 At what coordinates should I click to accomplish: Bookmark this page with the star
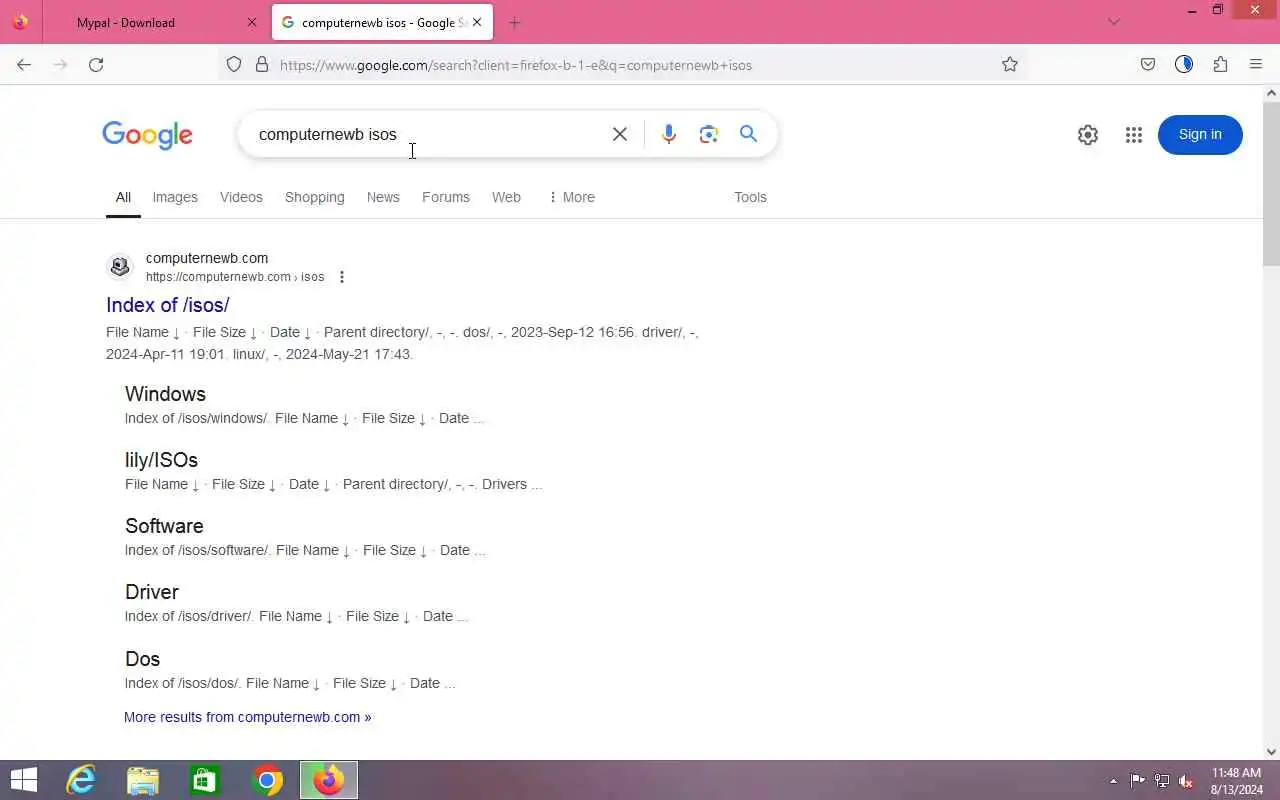[1010, 65]
